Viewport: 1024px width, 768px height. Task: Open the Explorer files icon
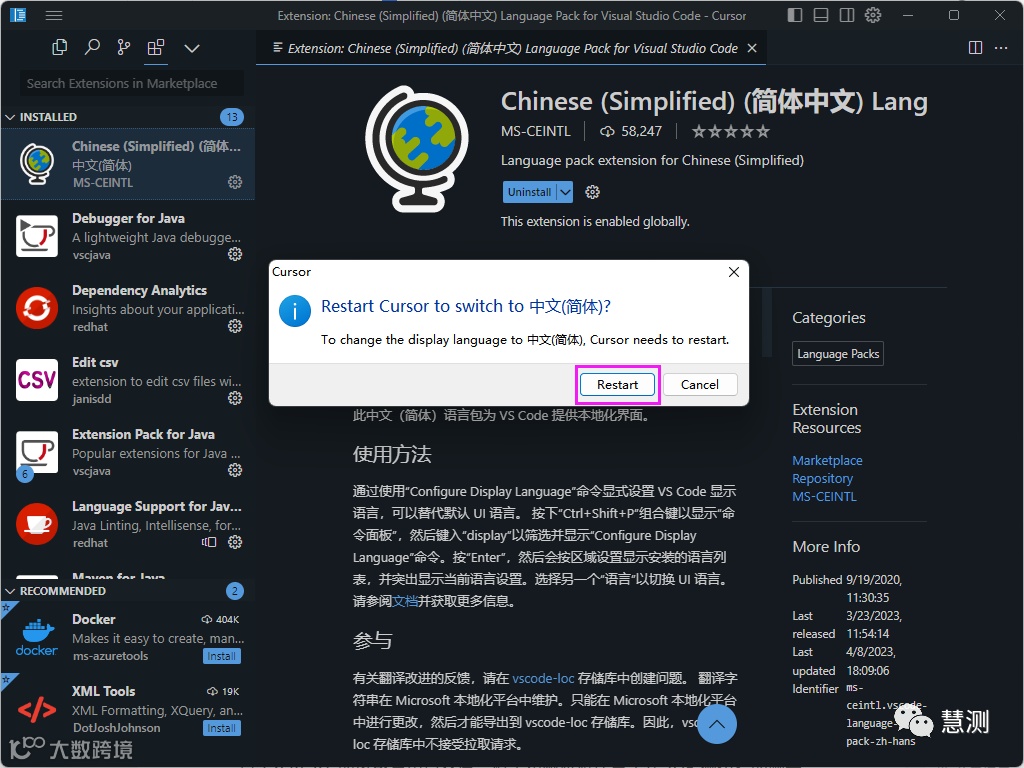click(59, 47)
